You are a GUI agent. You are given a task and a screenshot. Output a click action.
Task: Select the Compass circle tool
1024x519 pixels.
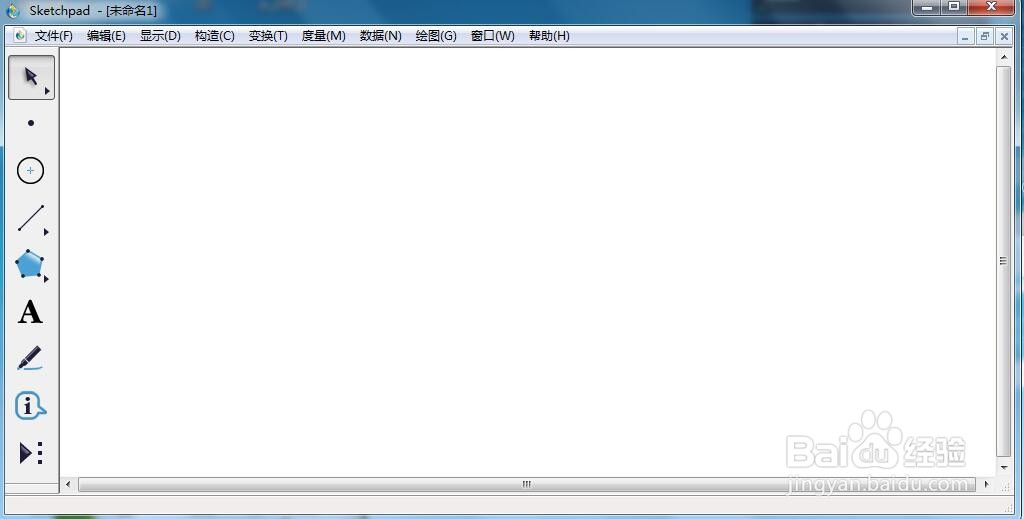pyautogui.click(x=30, y=170)
